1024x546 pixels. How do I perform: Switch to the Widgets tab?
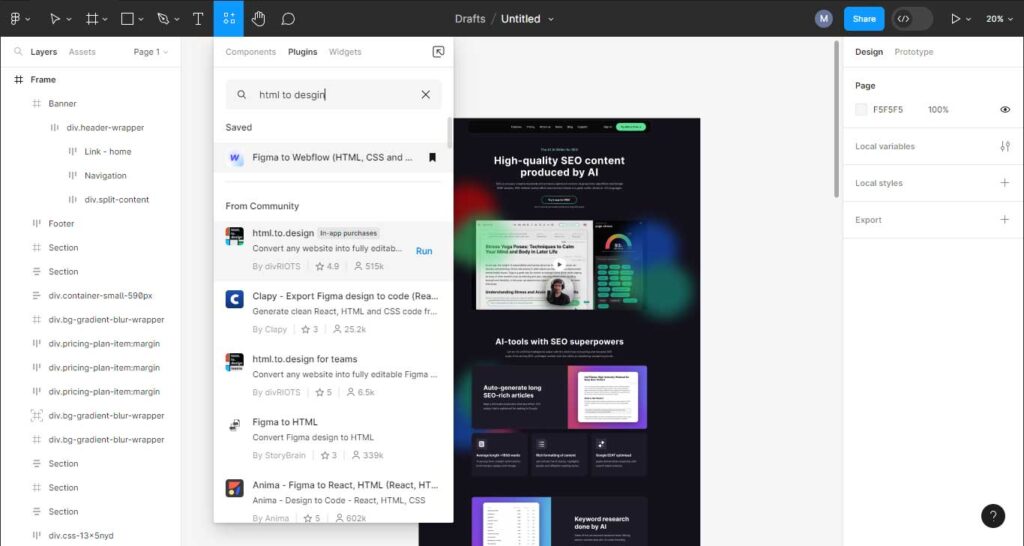click(345, 52)
